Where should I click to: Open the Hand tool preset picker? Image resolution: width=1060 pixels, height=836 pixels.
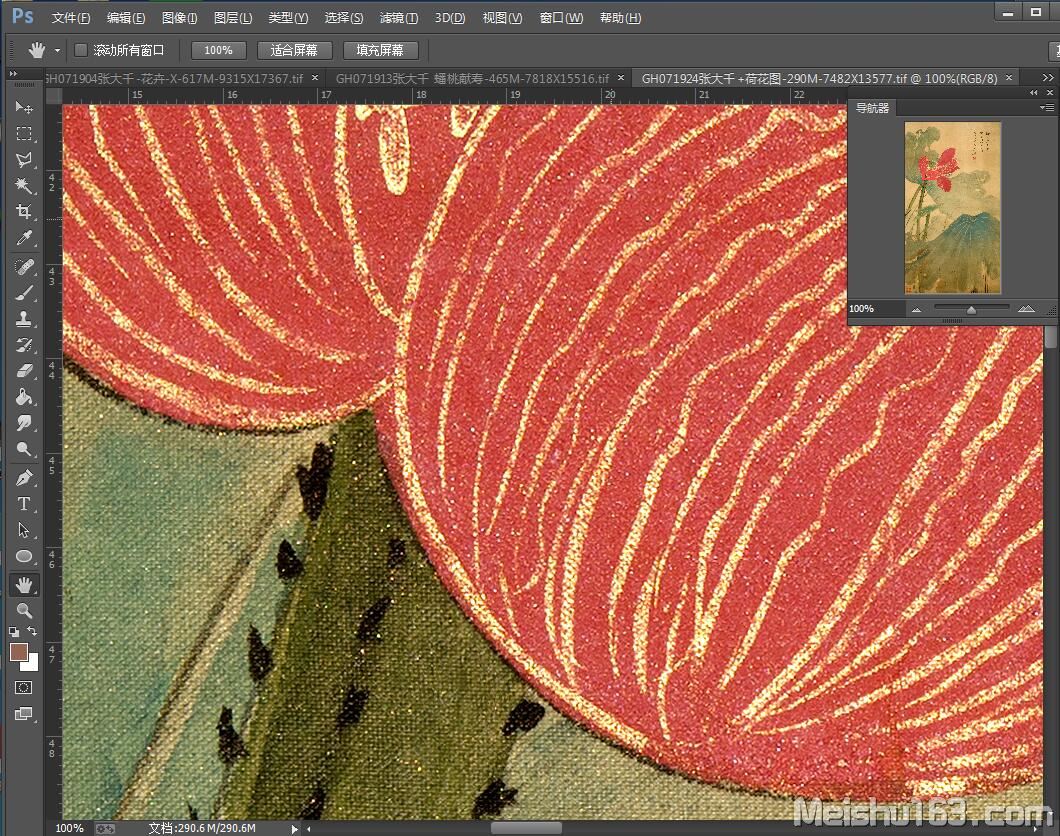[x=57, y=51]
